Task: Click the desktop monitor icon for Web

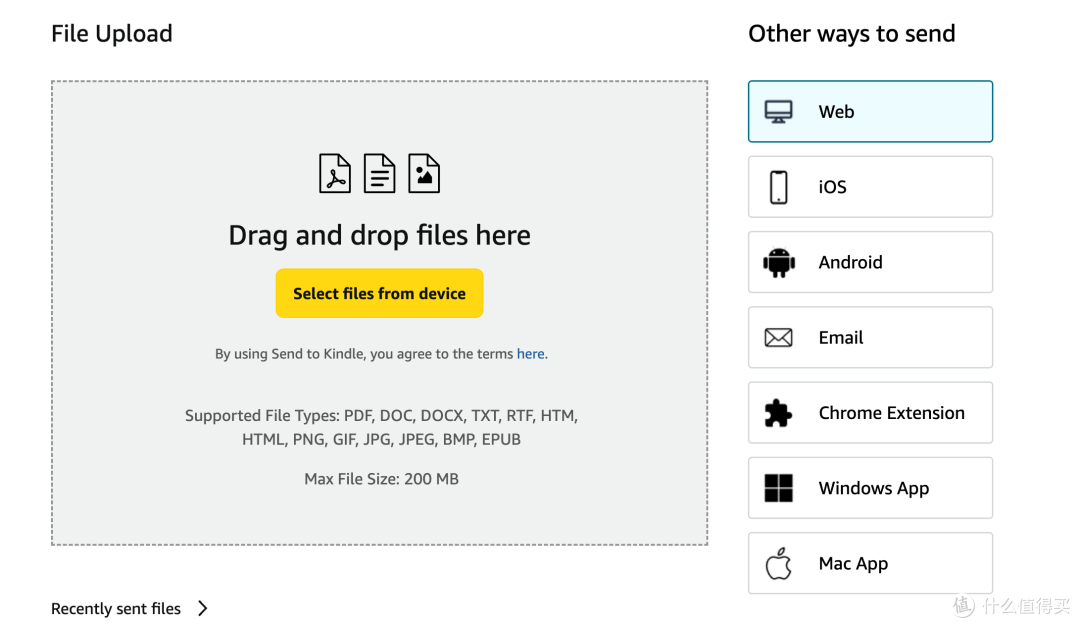Action: coord(778,112)
